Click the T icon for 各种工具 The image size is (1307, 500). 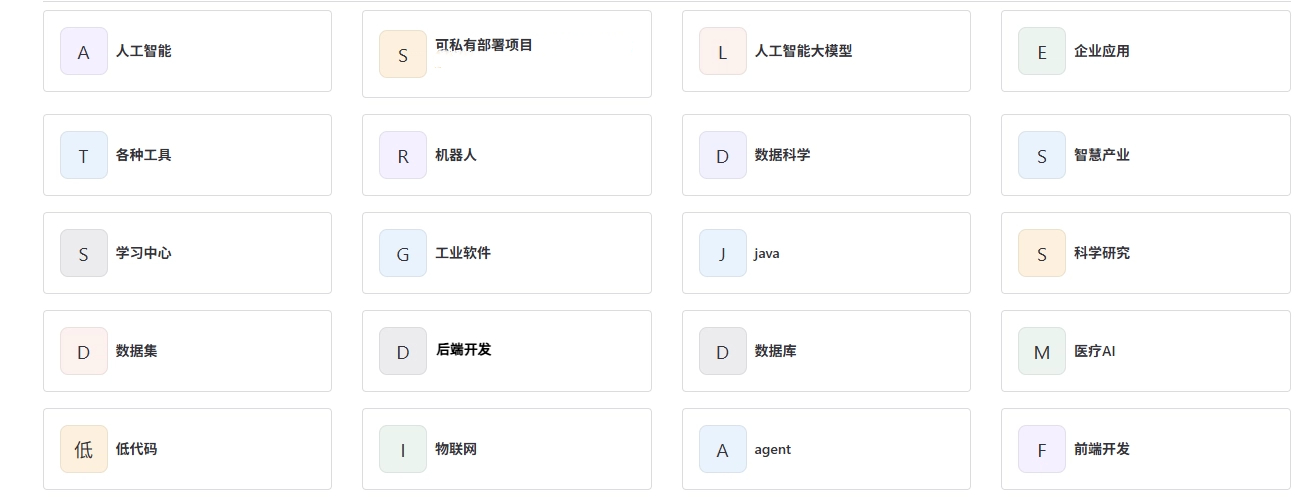pyautogui.click(x=84, y=155)
